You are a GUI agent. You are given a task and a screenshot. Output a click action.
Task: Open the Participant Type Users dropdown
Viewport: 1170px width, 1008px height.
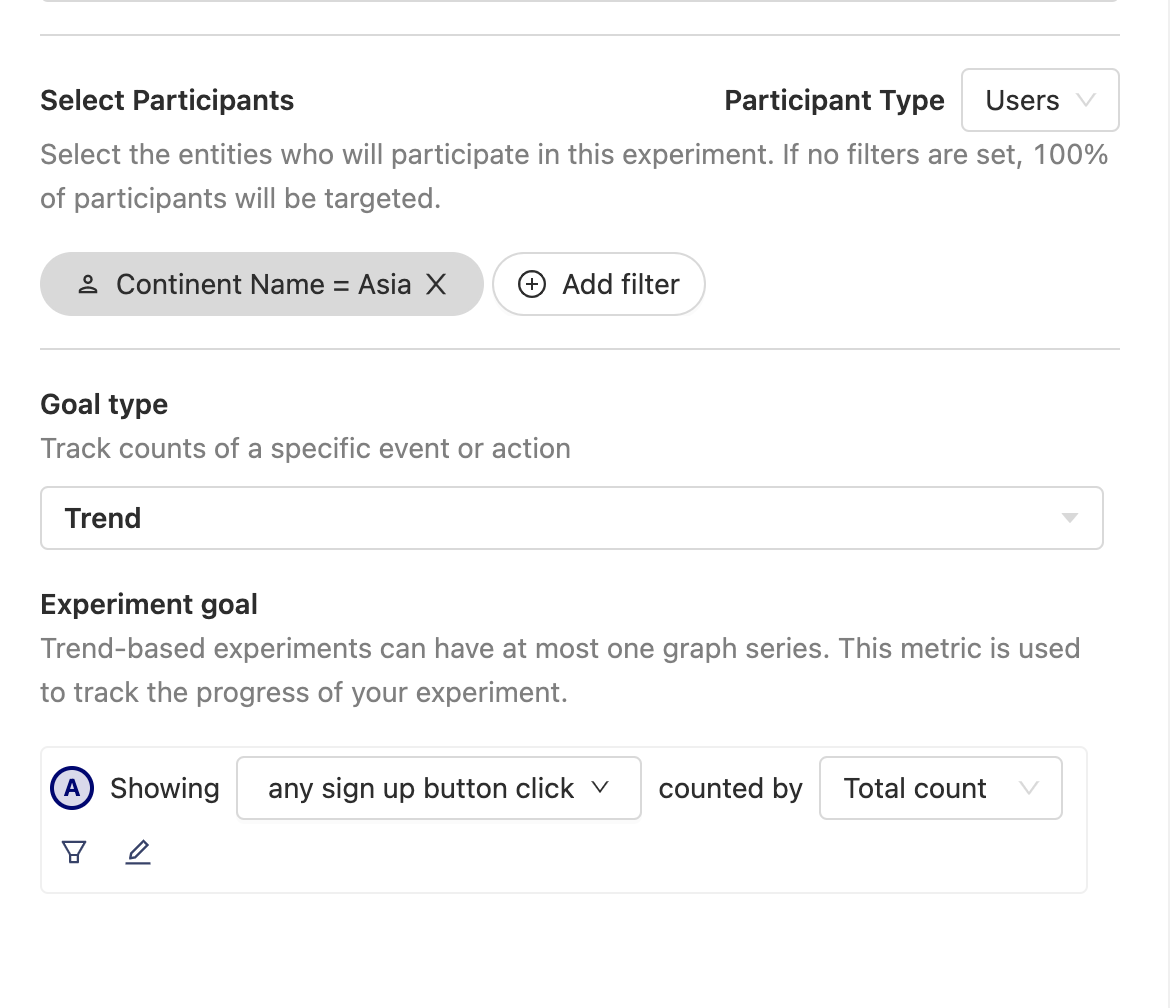[x=1040, y=100]
